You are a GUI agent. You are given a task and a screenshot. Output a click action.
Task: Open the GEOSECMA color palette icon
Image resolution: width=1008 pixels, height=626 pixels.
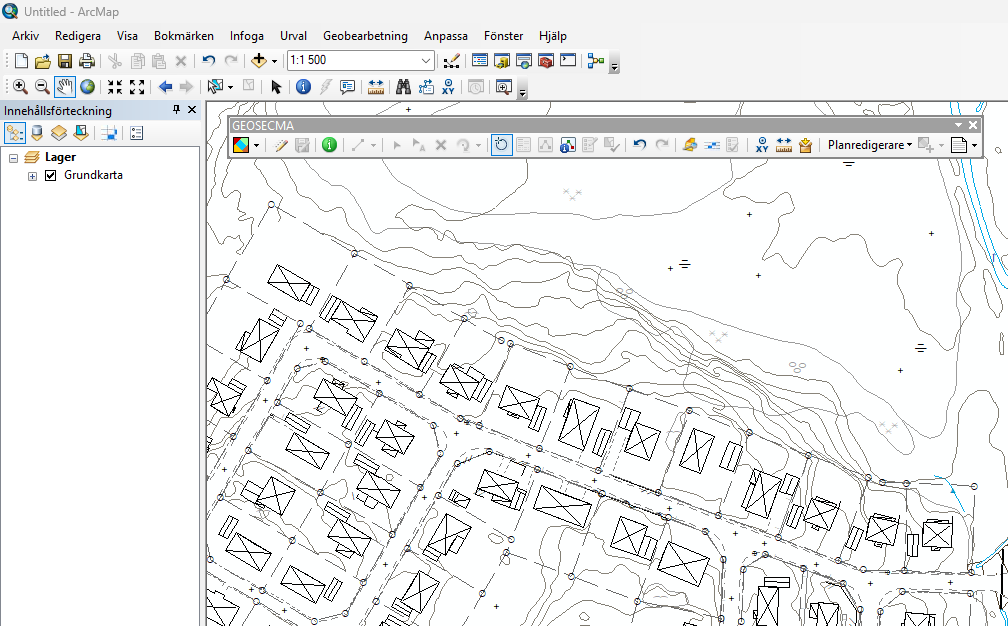click(242, 145)
